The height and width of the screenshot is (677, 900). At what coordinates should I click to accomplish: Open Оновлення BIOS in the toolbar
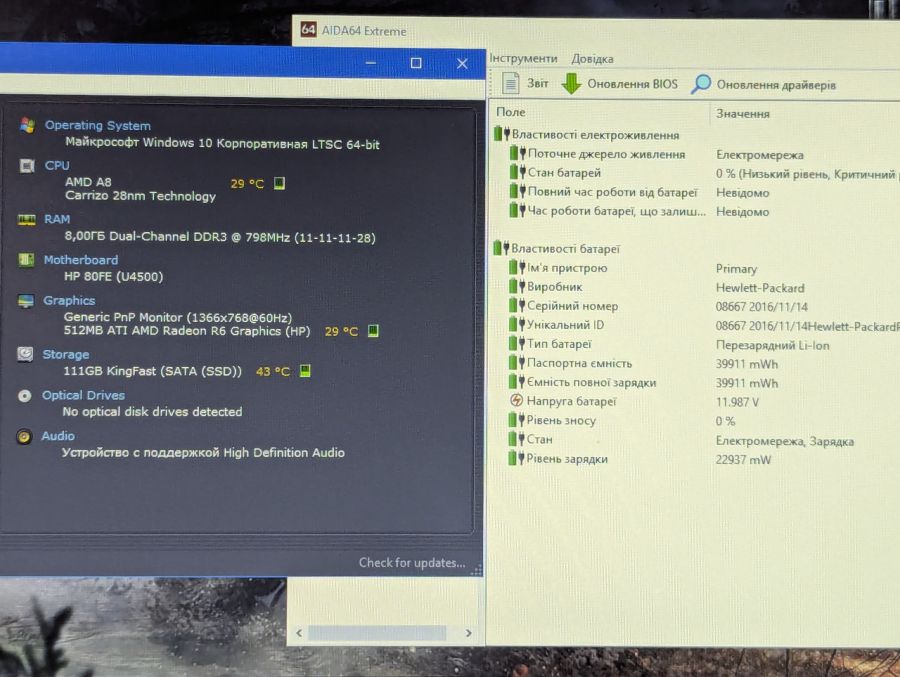(x=632, y=84)
